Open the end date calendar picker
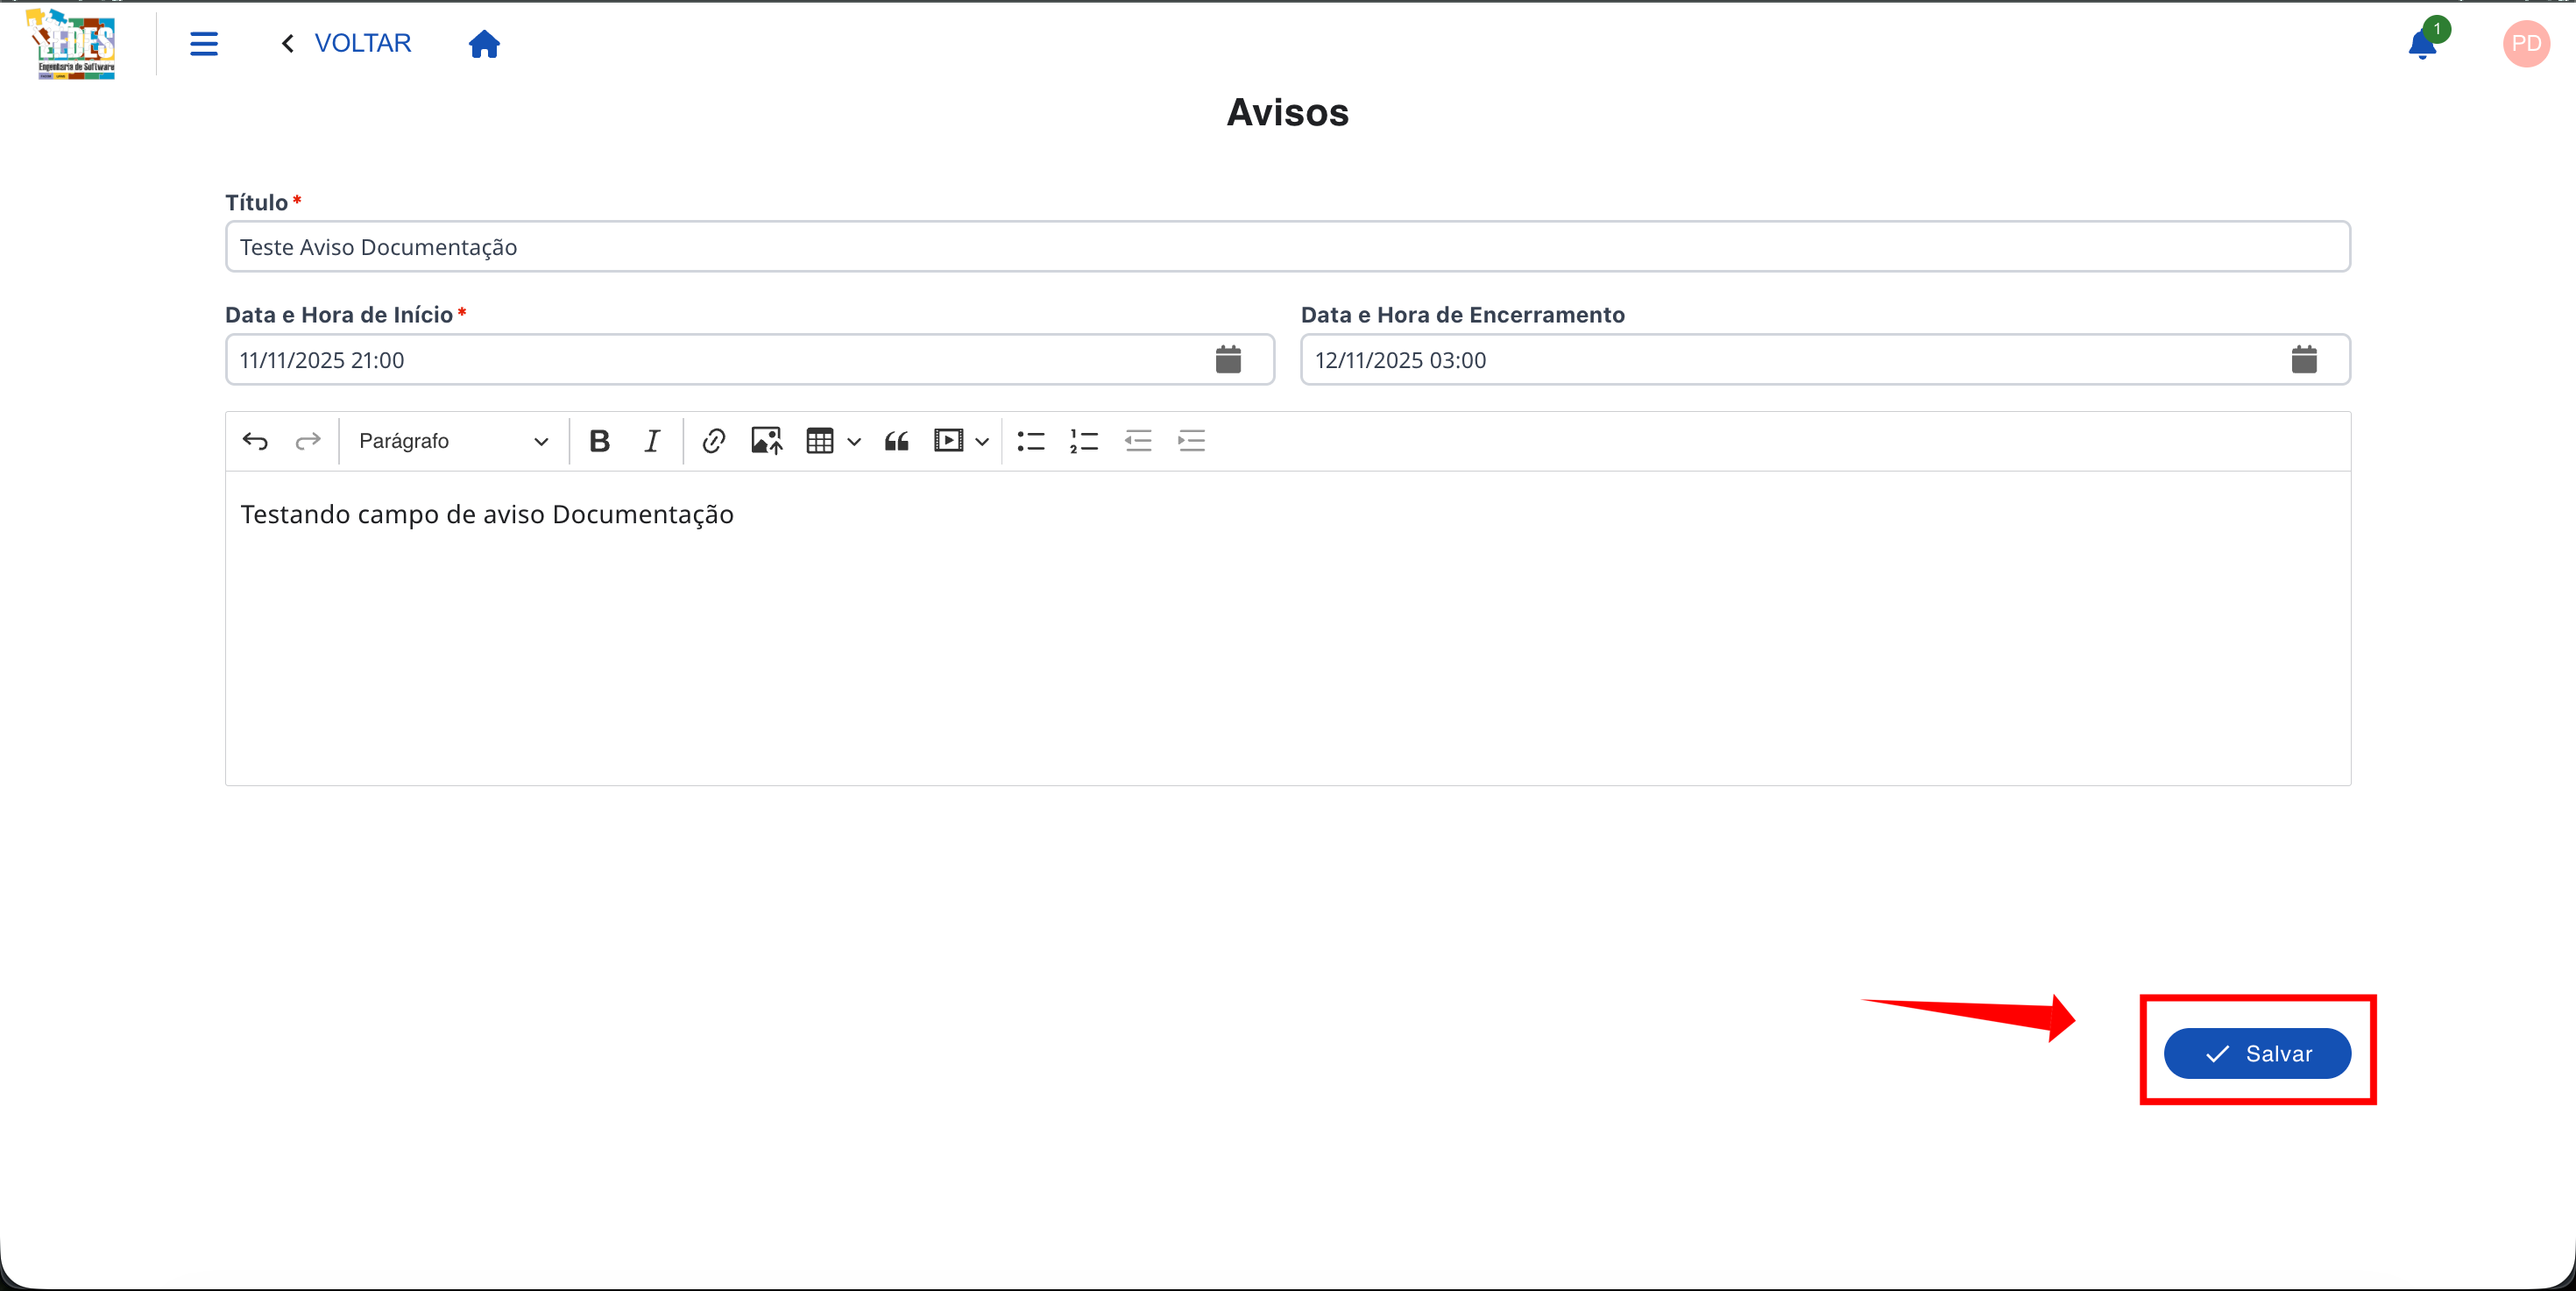Image resolution: width=2576 pixels, height=1291 pixels. click(x=2303, y=360)
